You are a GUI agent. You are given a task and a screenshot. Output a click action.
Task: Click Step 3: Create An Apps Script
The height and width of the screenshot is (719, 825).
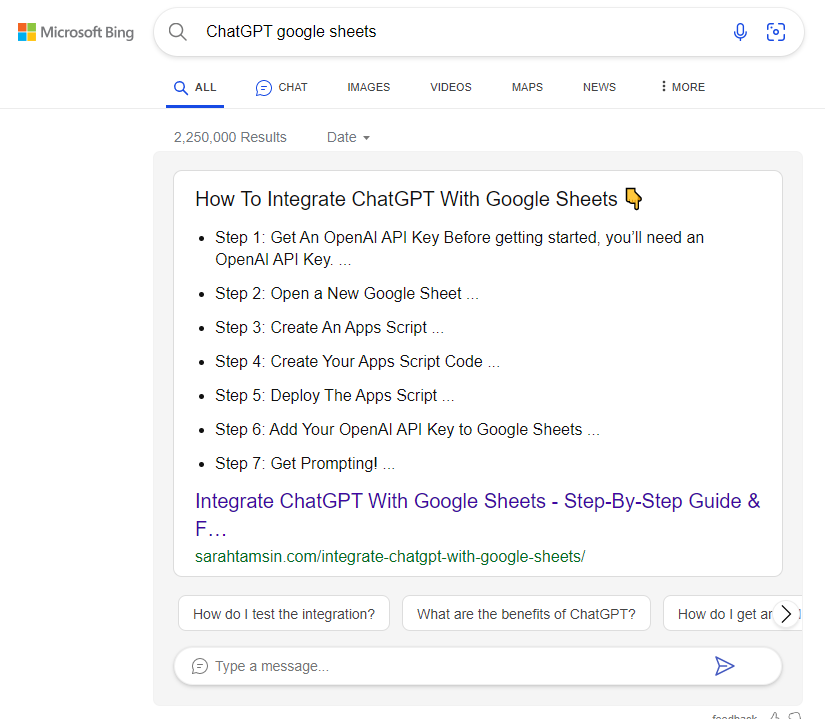(x=329, y=328)
